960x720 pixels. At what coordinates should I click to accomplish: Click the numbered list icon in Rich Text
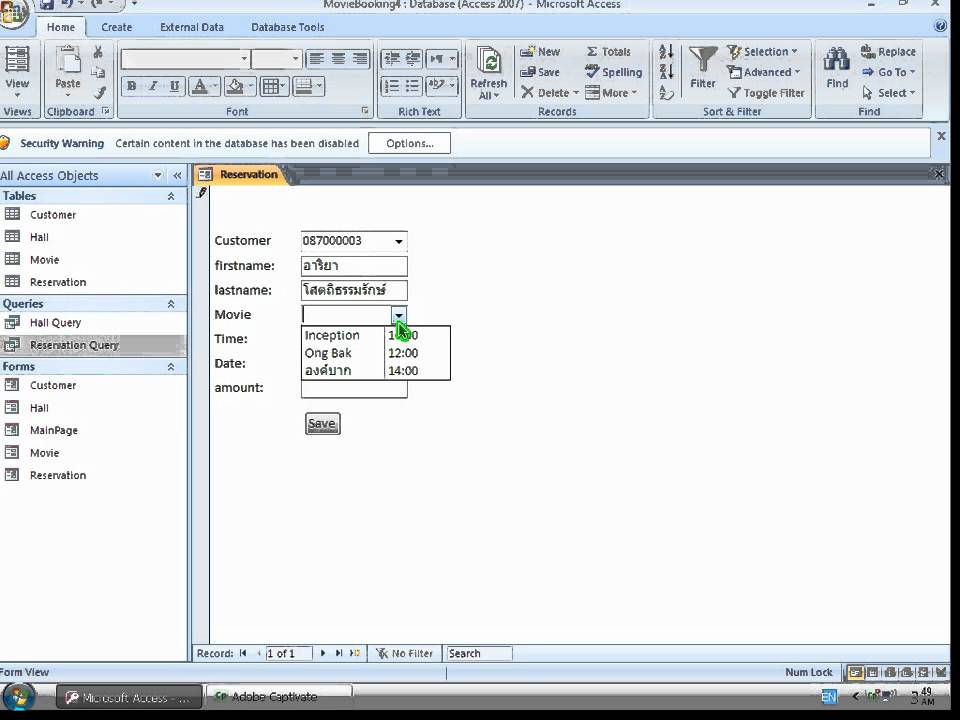click(x=391, y=86)
